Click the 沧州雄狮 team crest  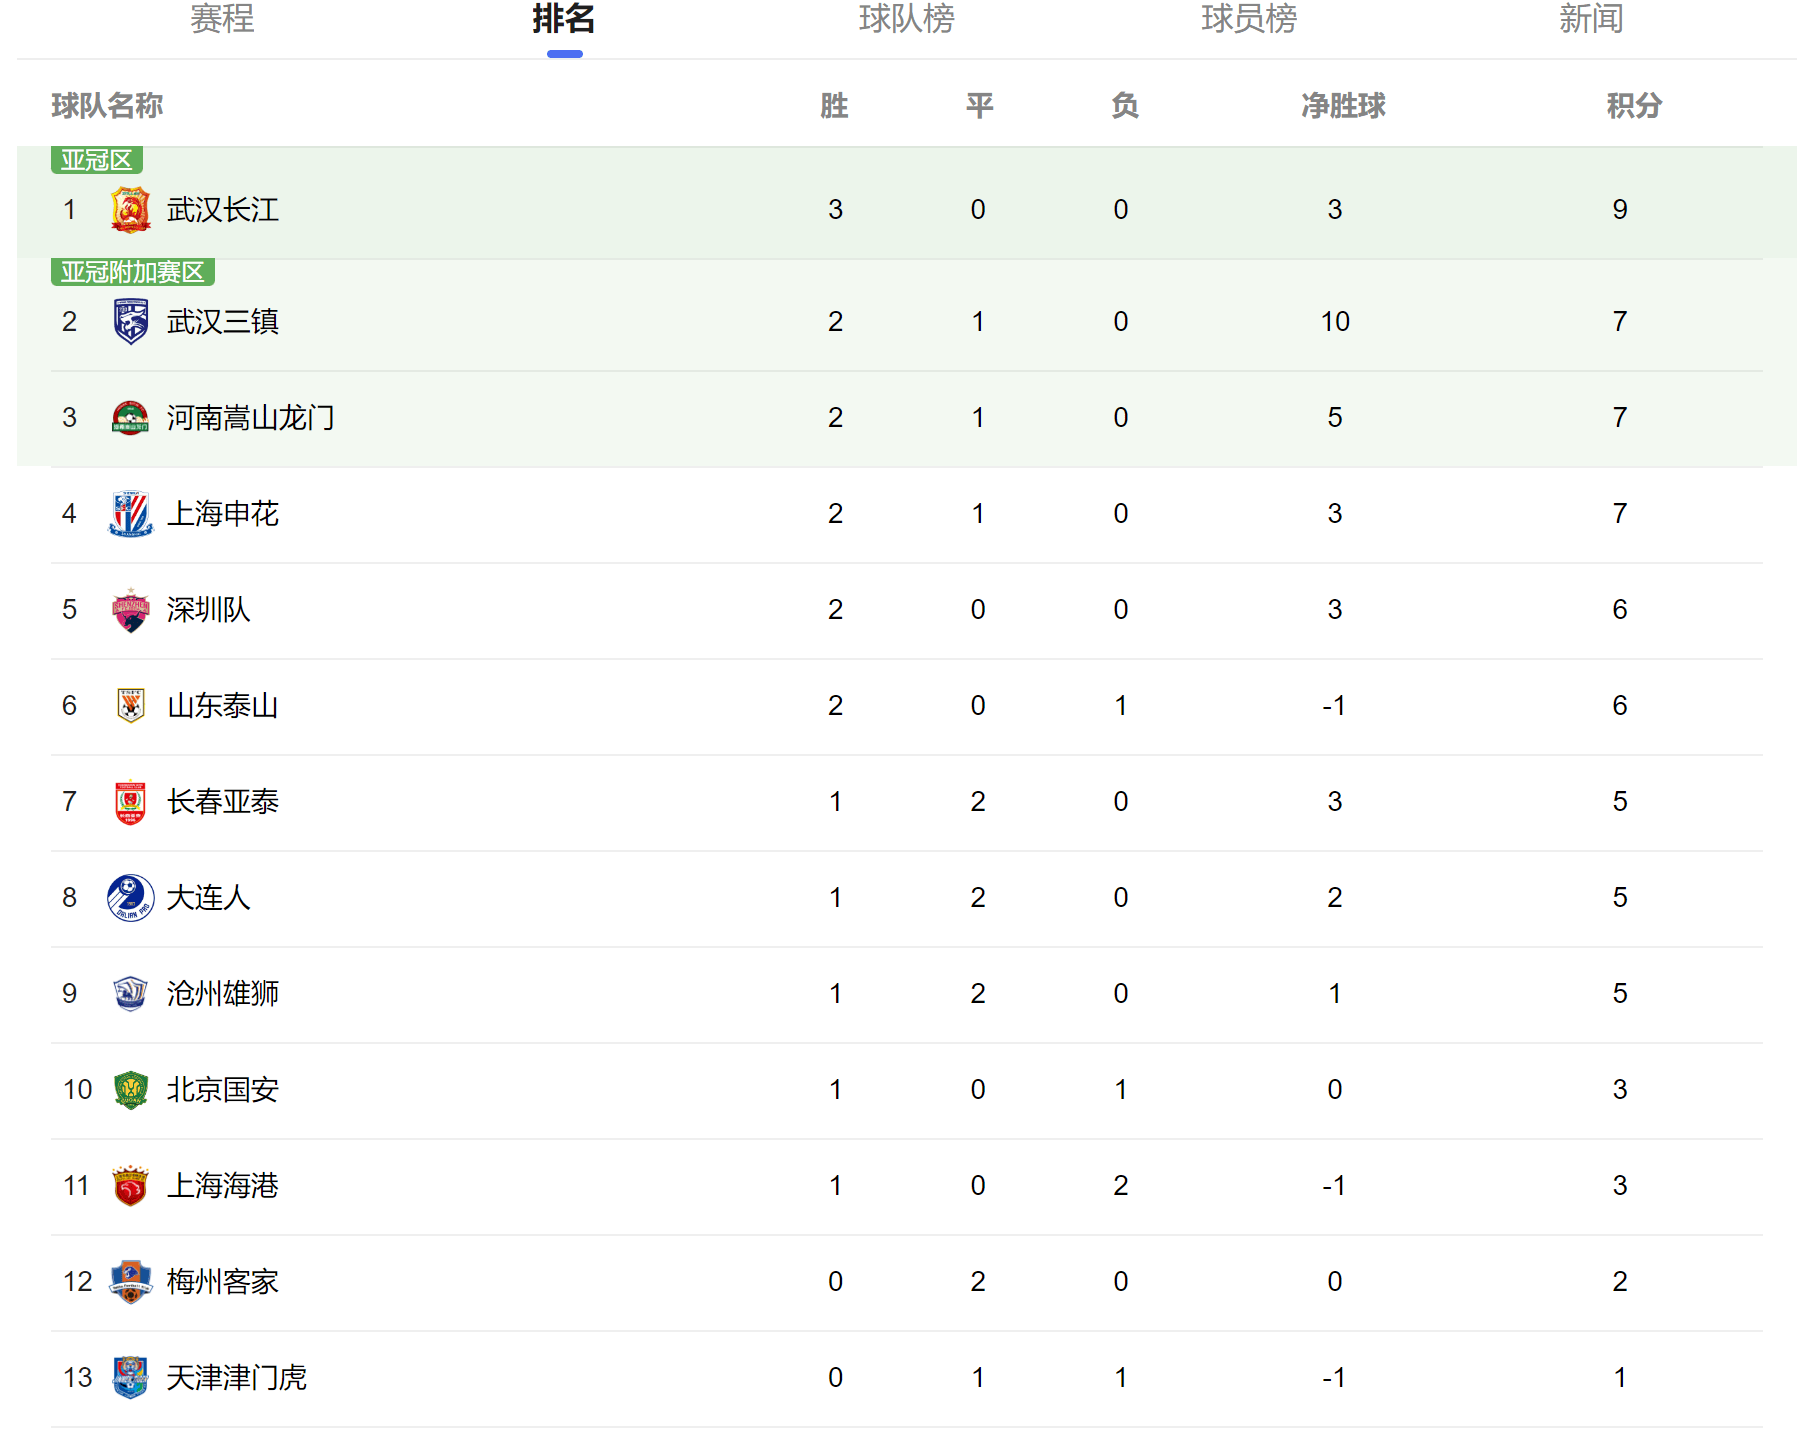130,994
